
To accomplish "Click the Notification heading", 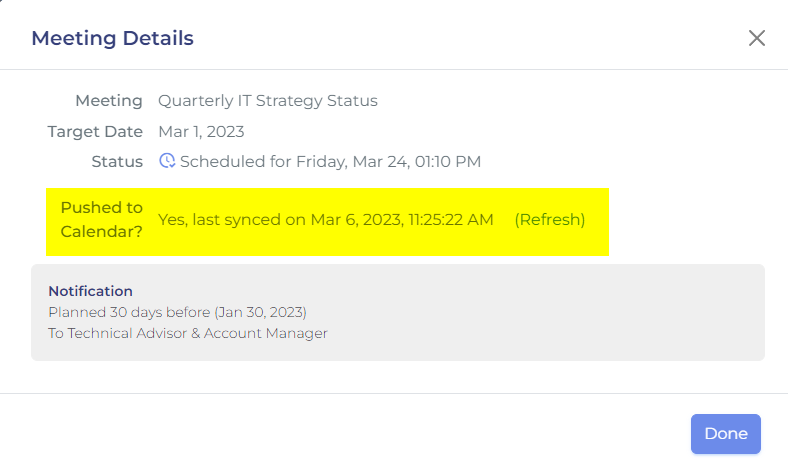I will [x=90, y=291].
